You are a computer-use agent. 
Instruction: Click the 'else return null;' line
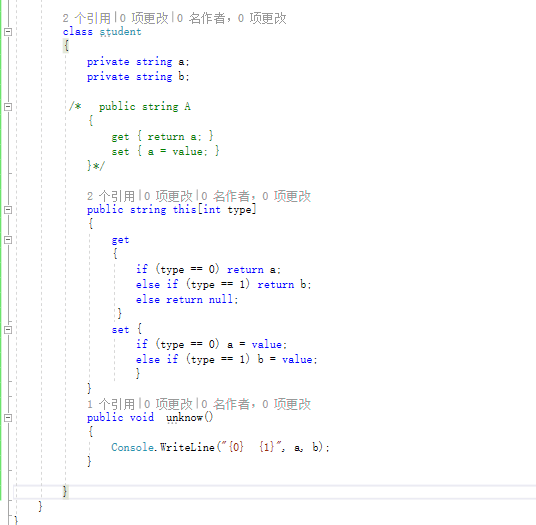[187, 300]
